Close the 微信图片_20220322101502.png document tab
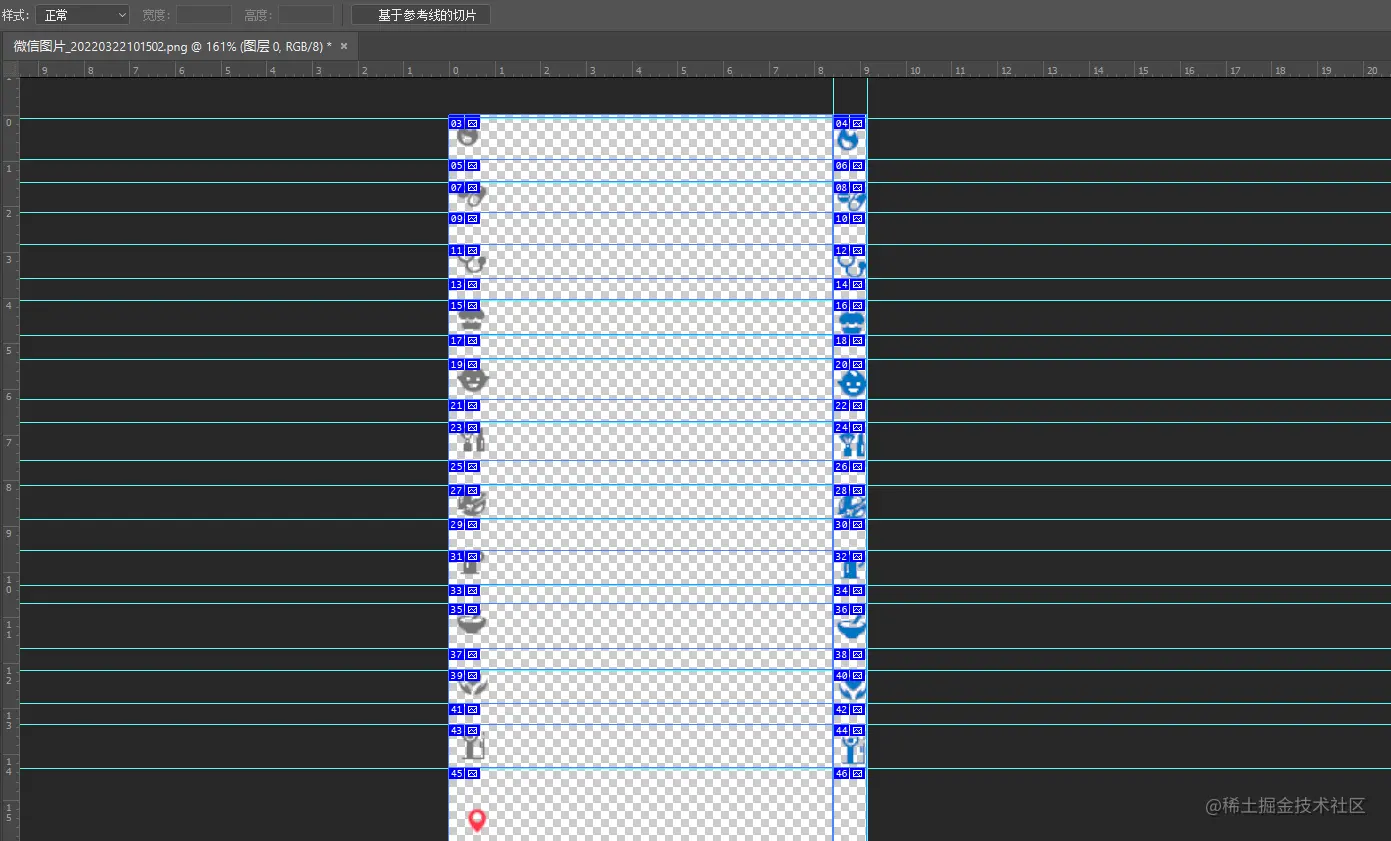Image resolution: width=1391 pixels, height=841 pixels. (344, 46)
